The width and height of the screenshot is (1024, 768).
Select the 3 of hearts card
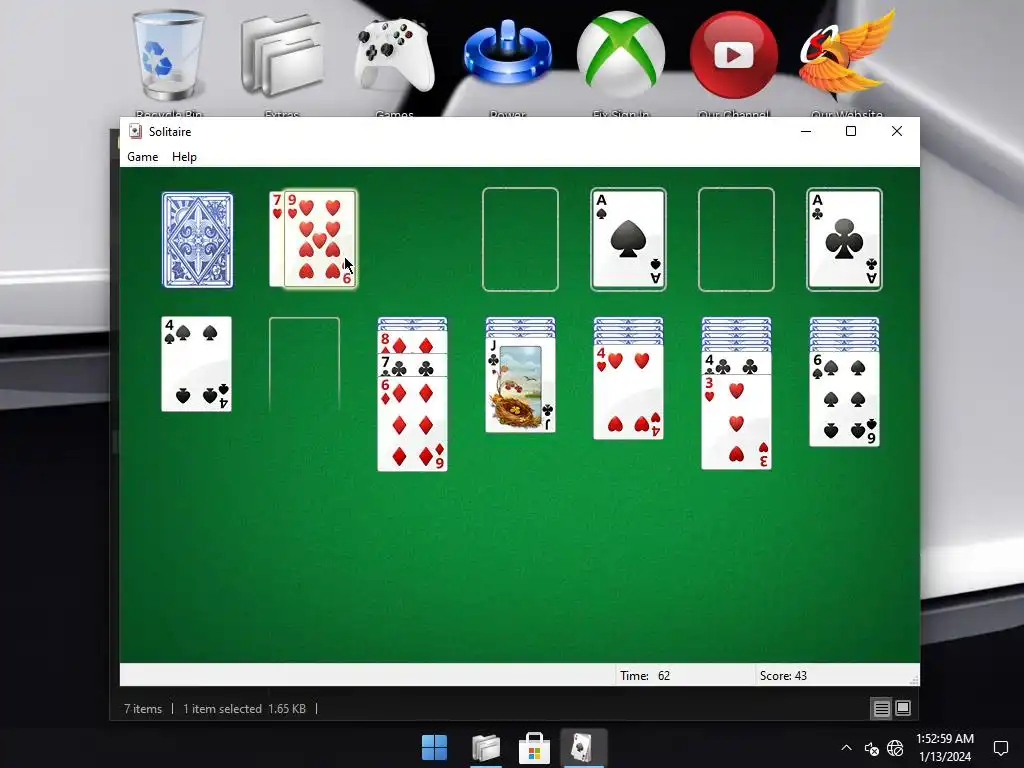point(736,422)
